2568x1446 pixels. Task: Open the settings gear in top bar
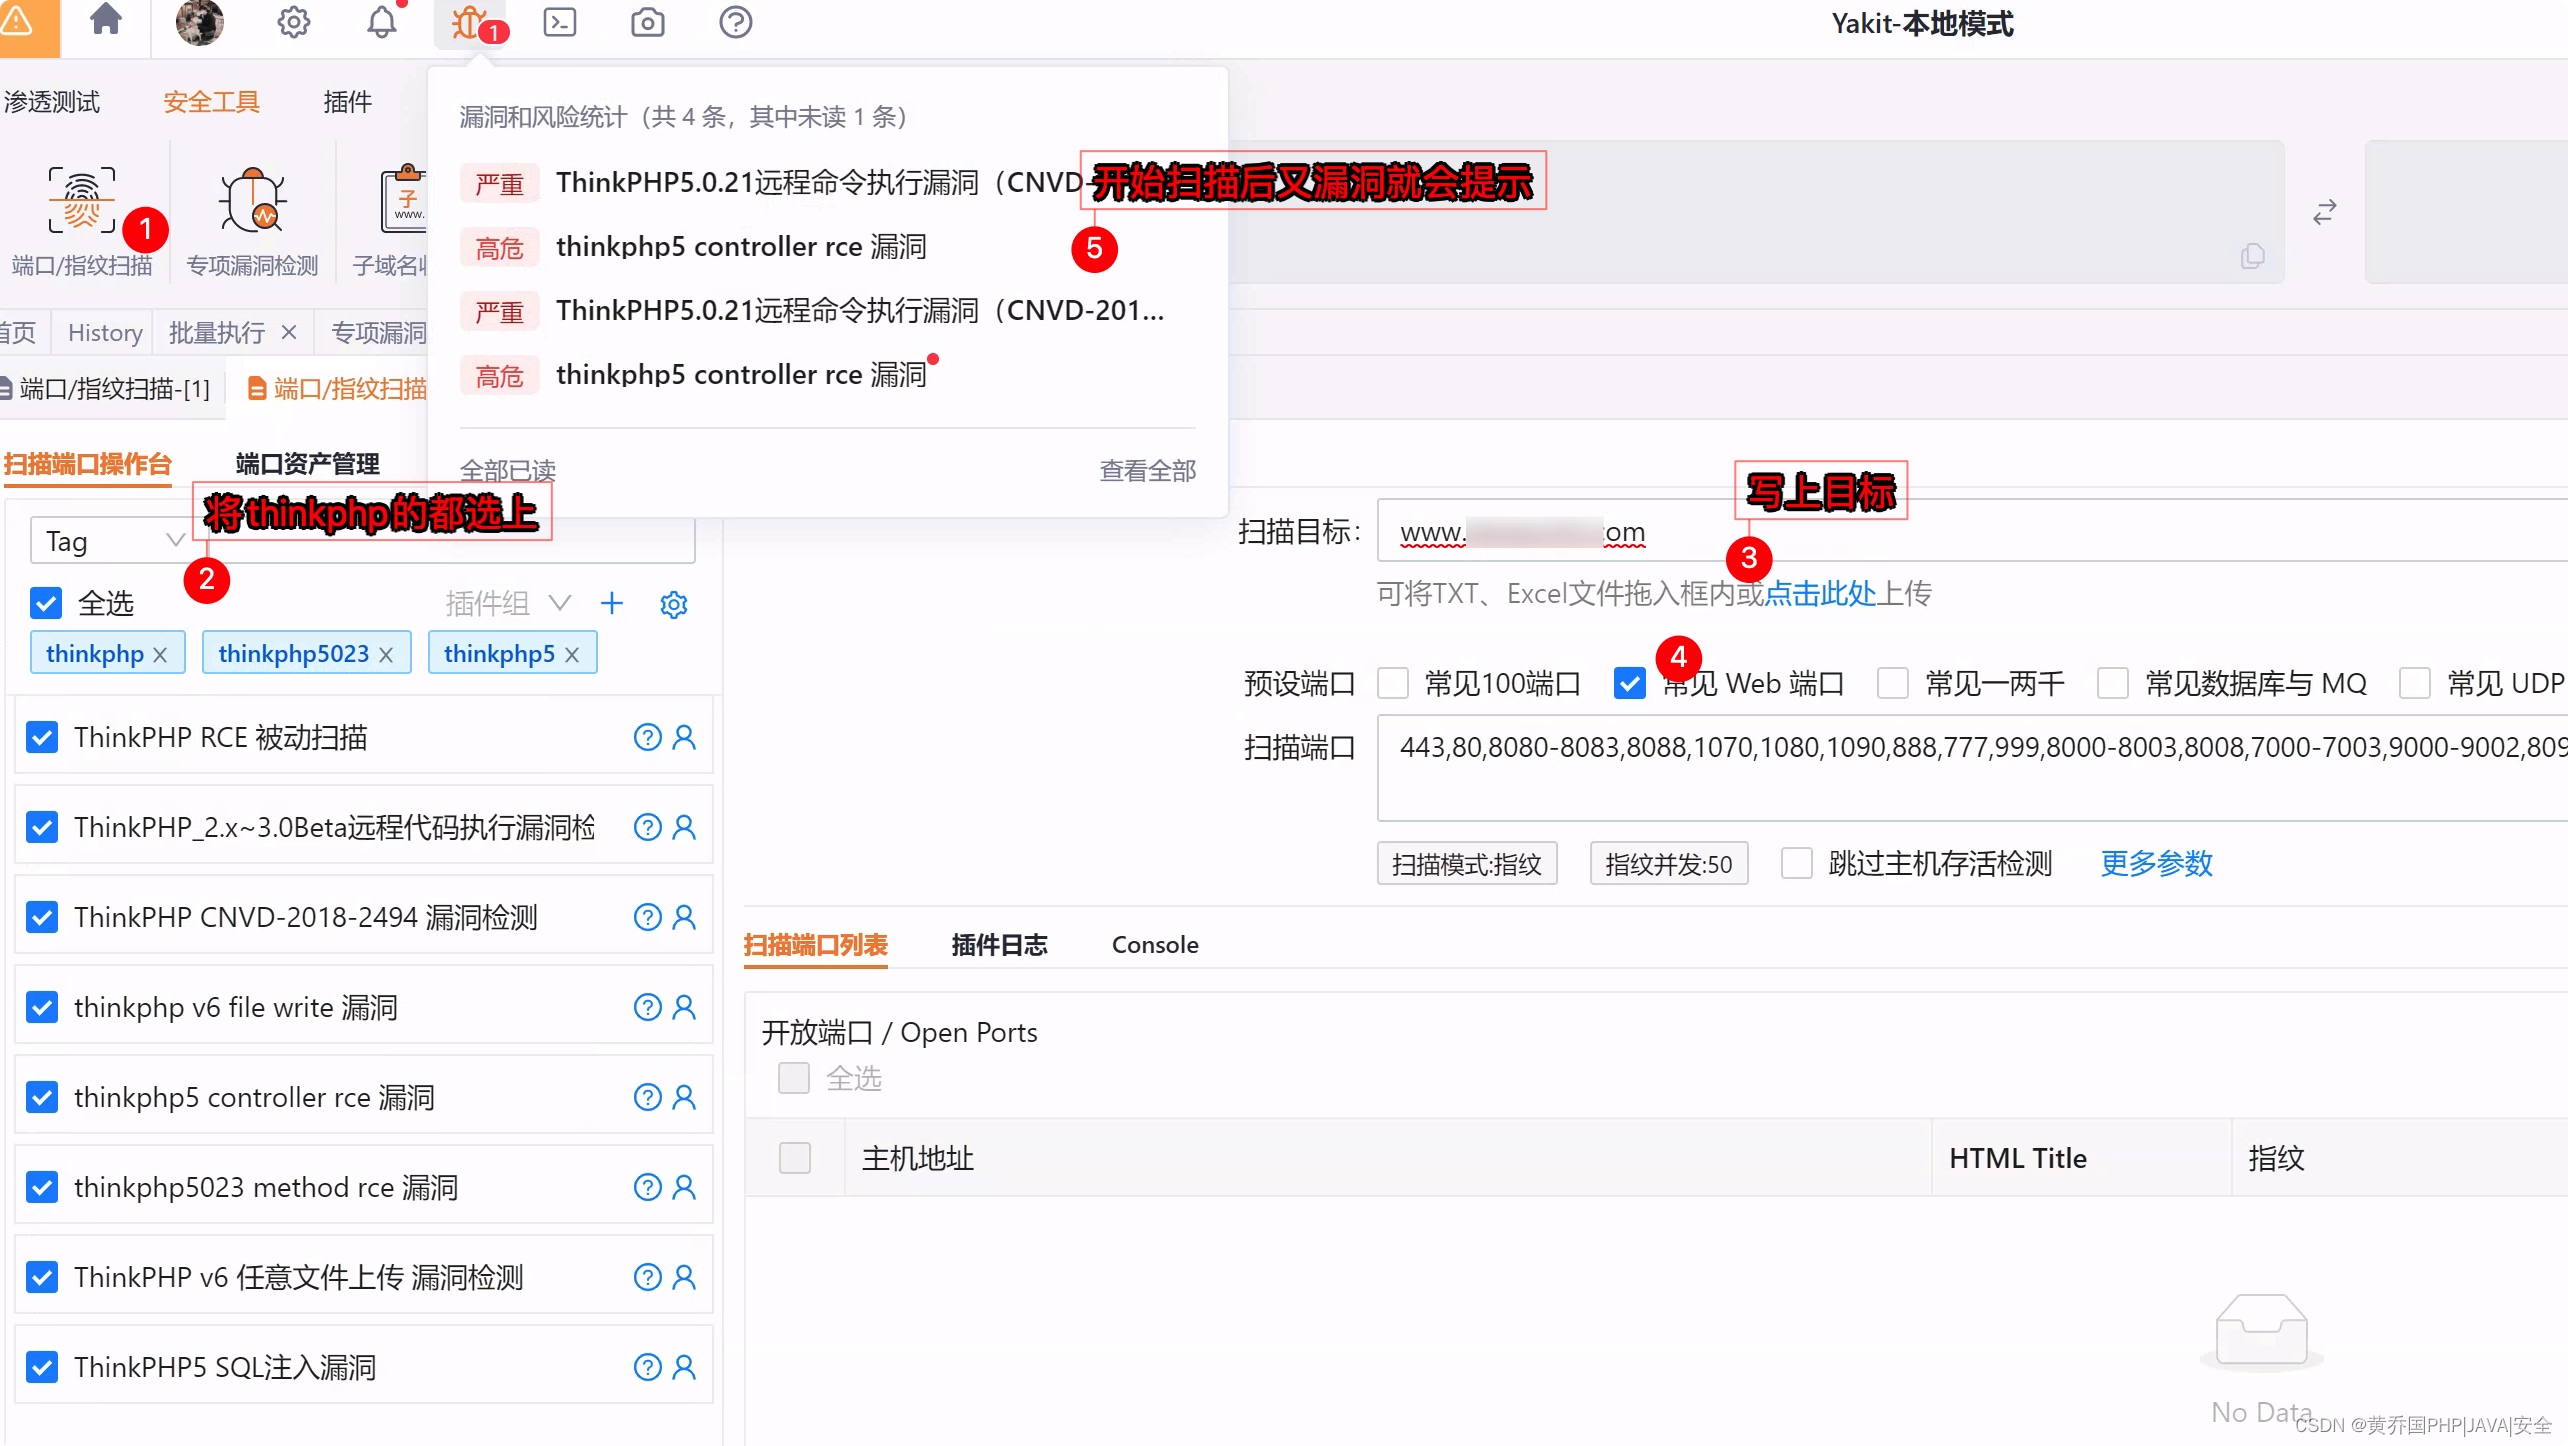tap(293, 22)
